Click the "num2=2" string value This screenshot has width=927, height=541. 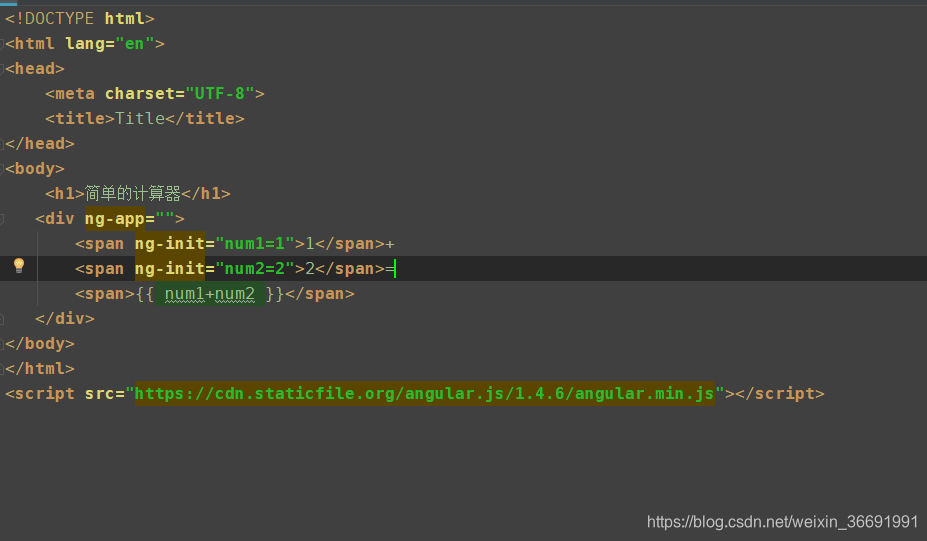click(255, 268)
